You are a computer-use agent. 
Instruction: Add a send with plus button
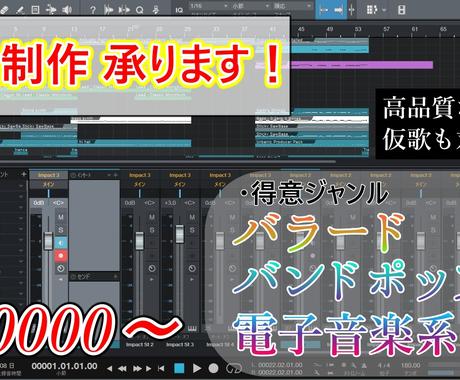[115, 276]
